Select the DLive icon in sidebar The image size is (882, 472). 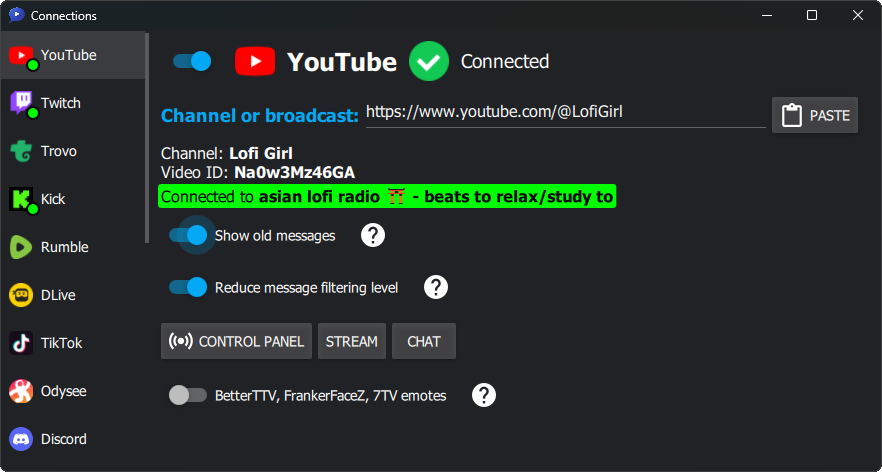click(21, 295)
